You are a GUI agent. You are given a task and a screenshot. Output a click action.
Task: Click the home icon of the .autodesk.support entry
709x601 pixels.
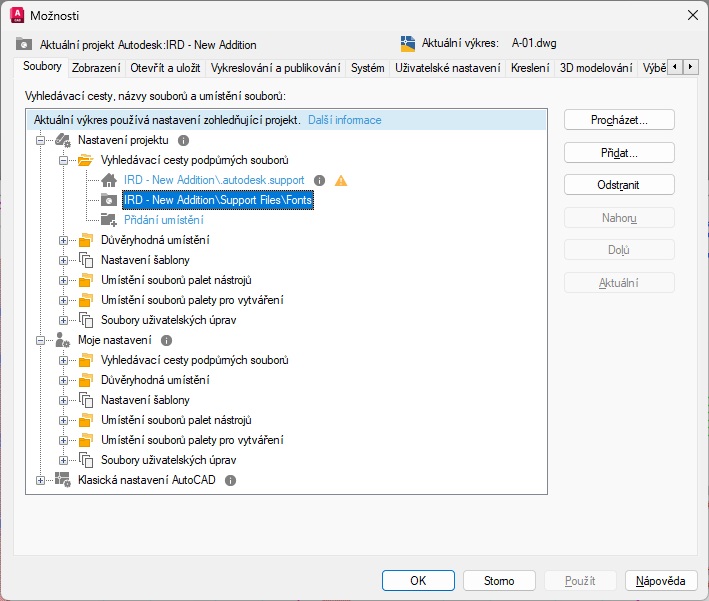(x=109, y=181)
